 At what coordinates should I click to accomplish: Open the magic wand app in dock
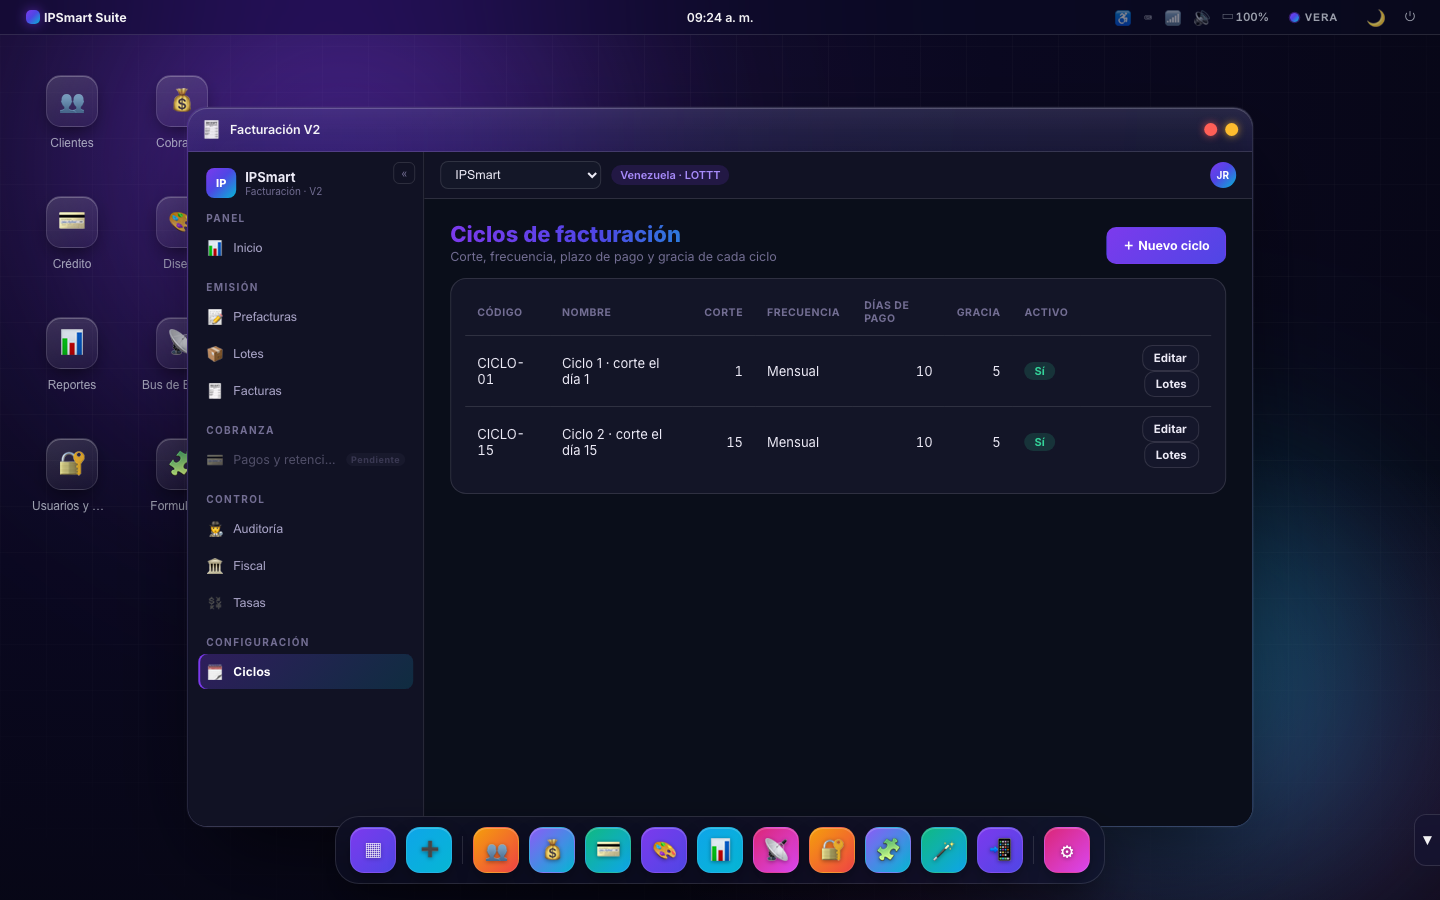944,851
